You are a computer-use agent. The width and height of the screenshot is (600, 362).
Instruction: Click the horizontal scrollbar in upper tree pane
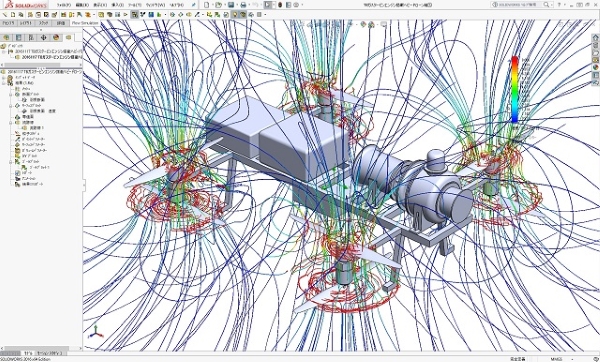pos(41,65)
